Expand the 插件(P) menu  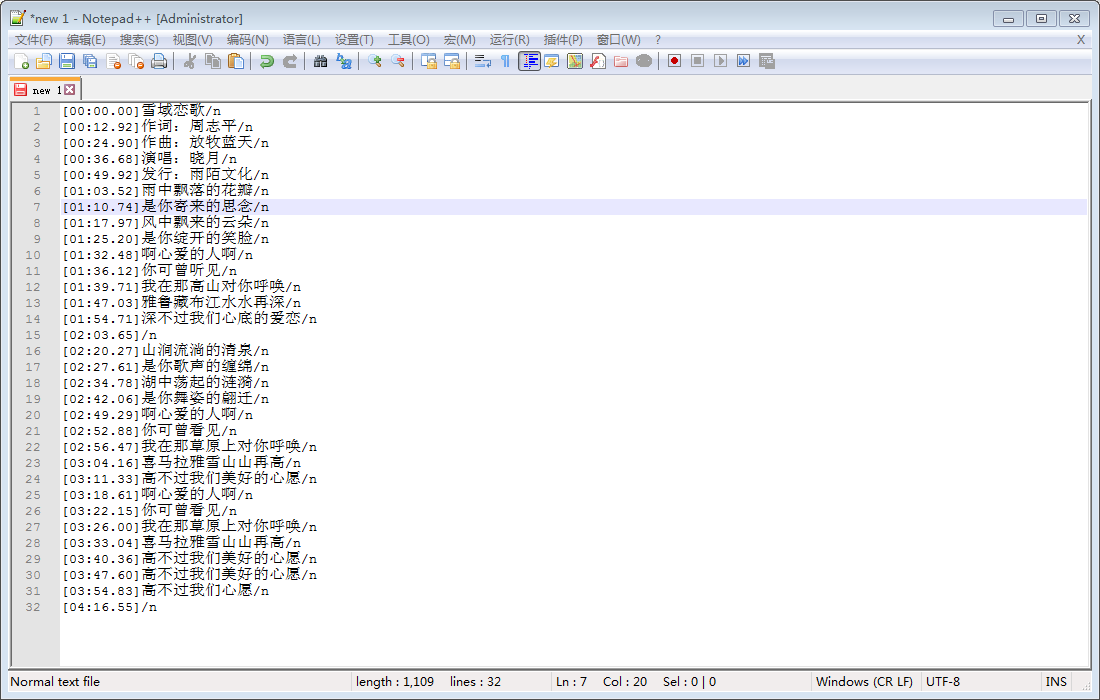pos(562,40)
